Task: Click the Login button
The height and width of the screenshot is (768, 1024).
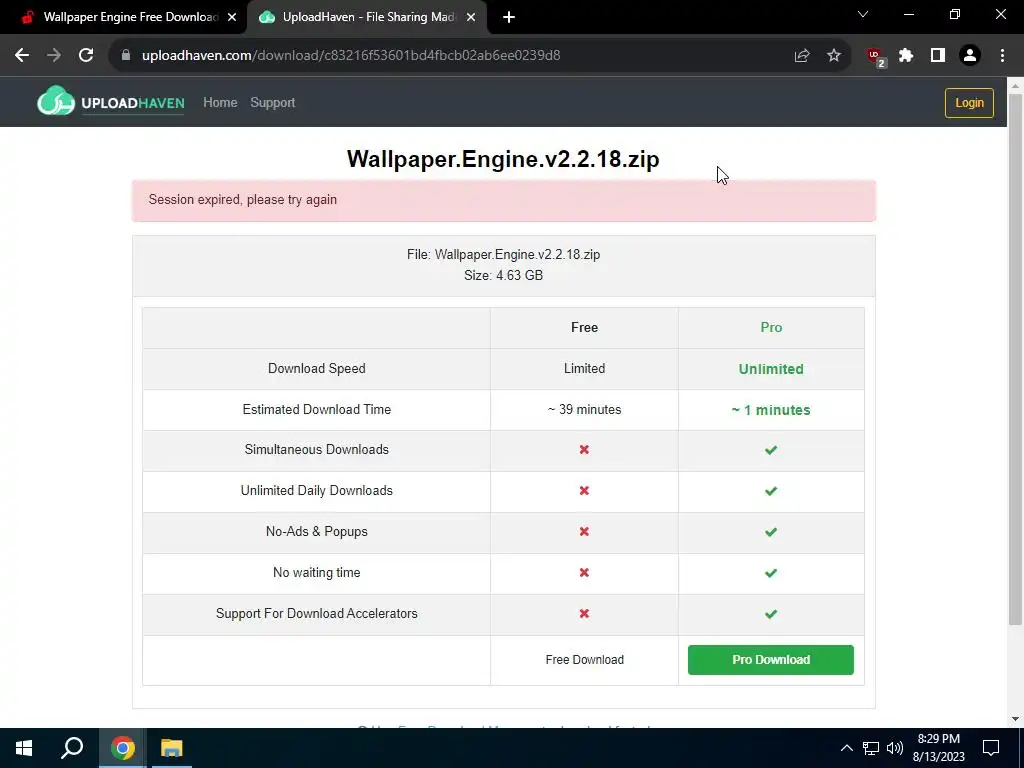Action: click(x=969, y=103)
